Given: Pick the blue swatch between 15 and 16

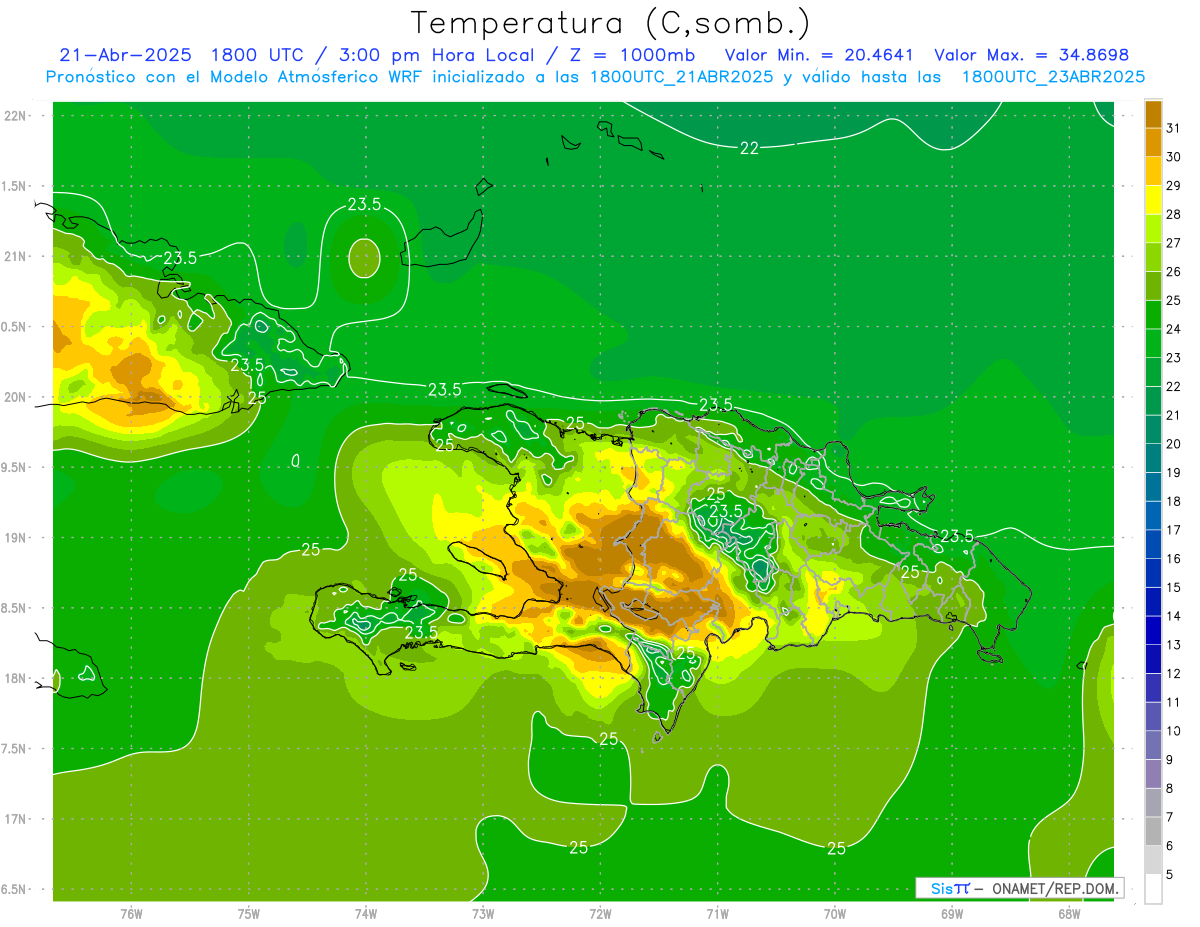Looking at the screenshot, I should pos(1153,574).
